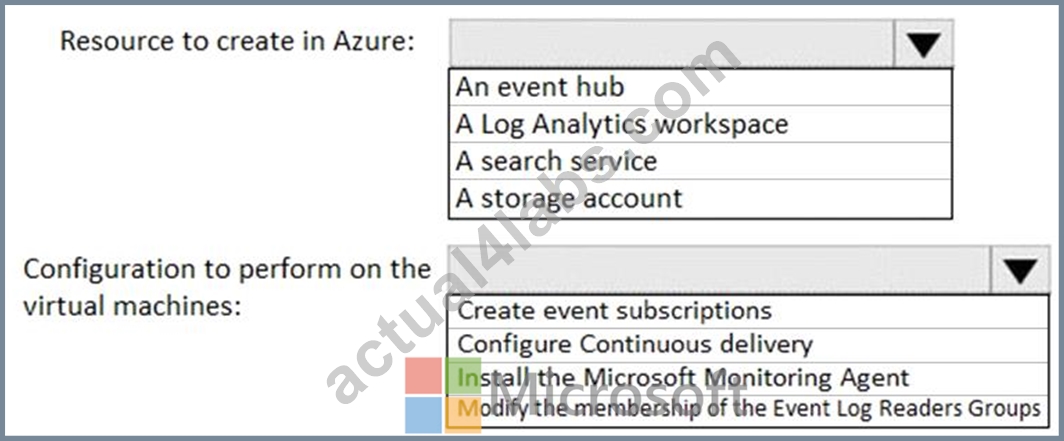
Task: Choose A Log Analytics workspace option
Action: pos(700,124)
